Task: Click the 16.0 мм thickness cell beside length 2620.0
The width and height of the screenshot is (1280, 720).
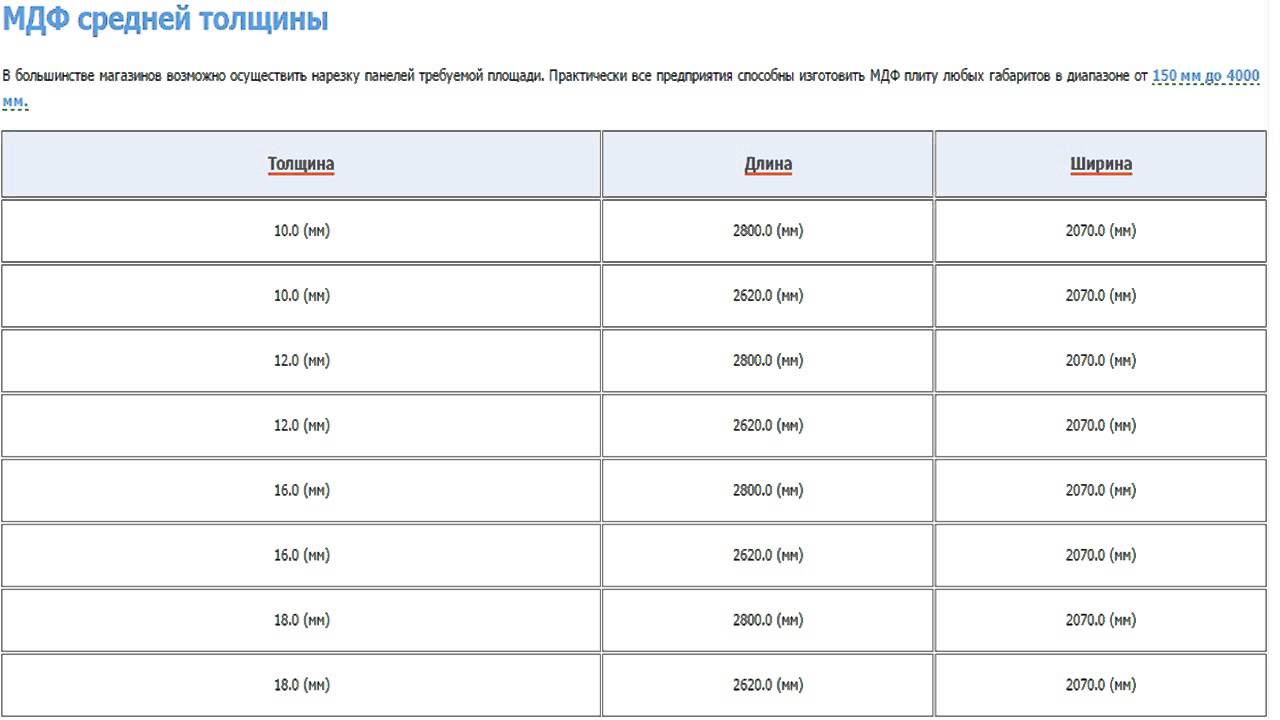Action: tap(301, 556)
